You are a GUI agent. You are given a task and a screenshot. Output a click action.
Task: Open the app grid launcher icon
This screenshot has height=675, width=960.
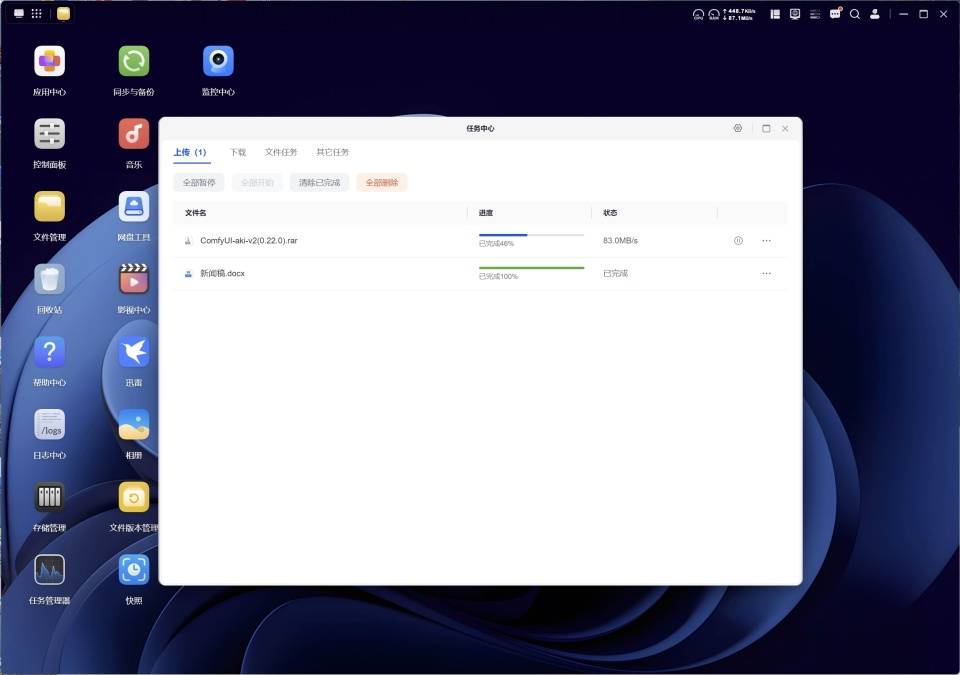[x=37, y=13]
